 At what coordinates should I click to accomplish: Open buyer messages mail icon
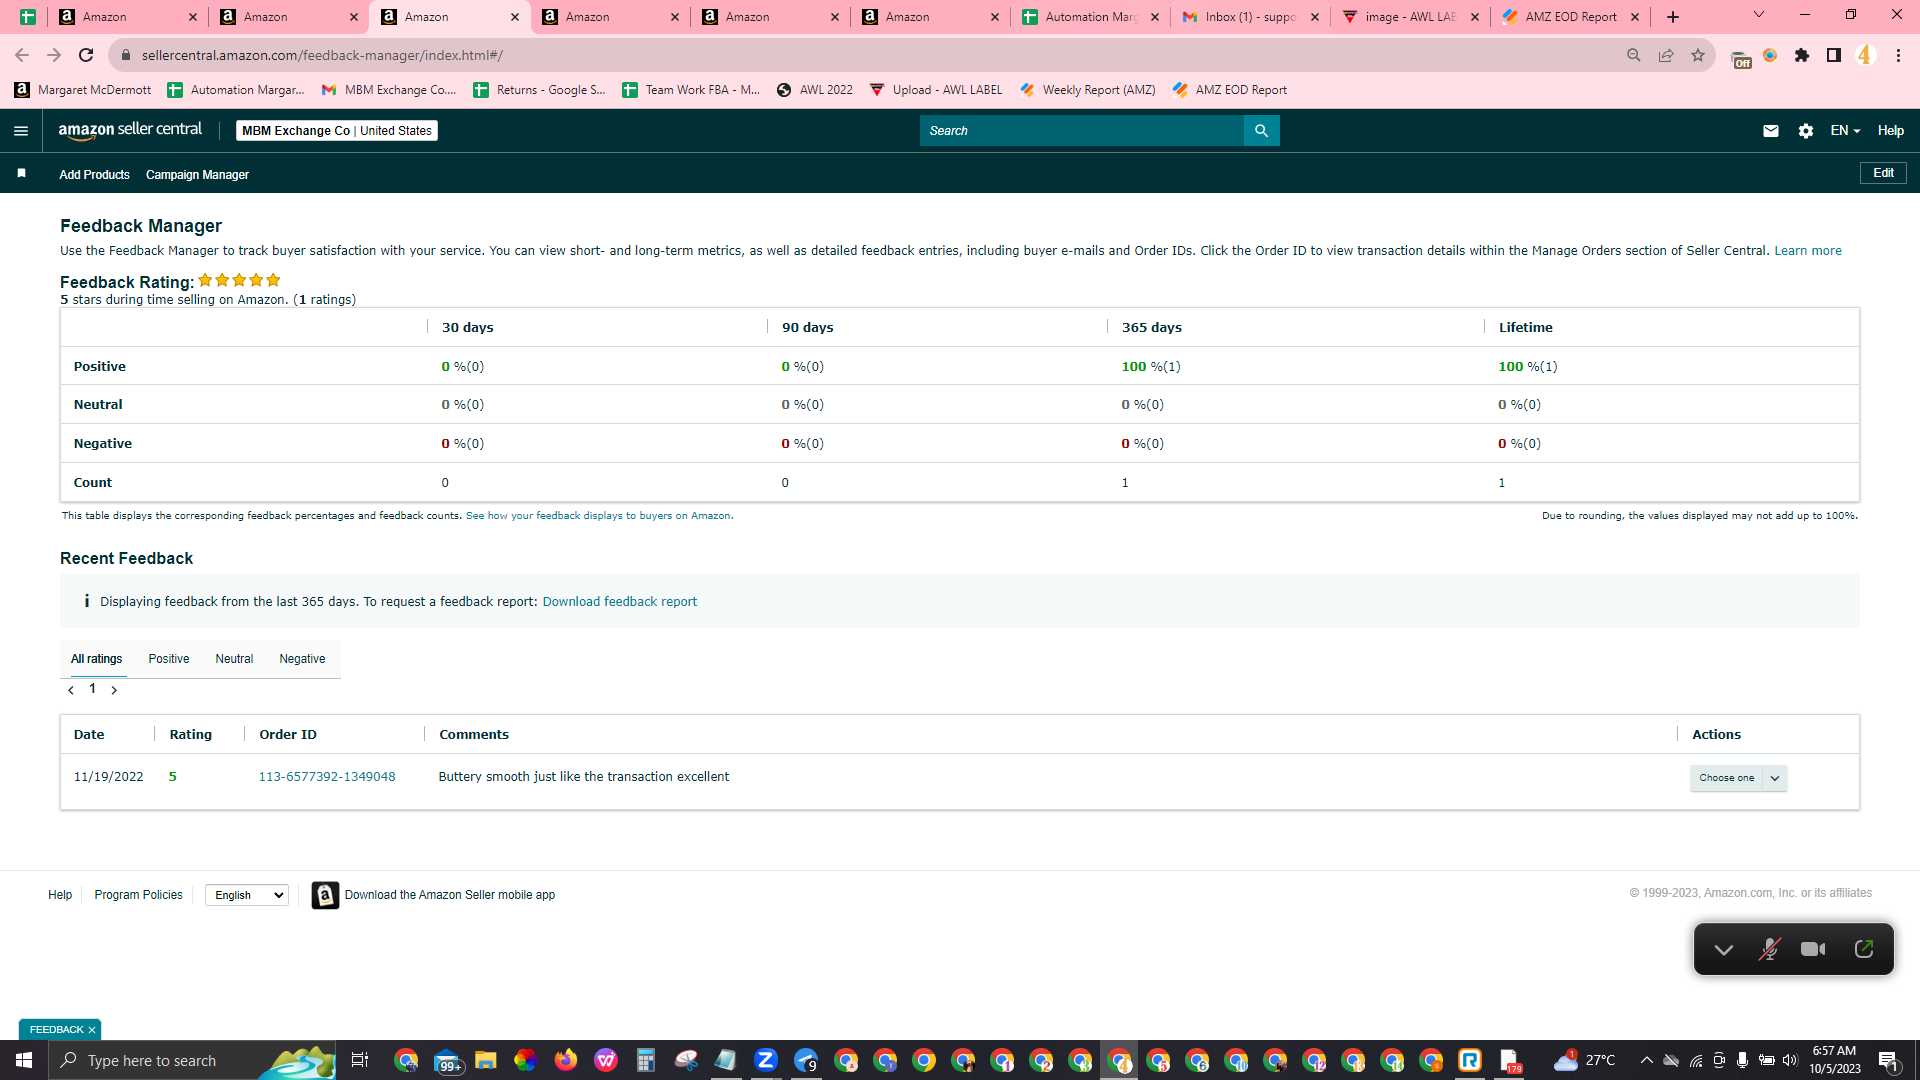coord(1770,131)
